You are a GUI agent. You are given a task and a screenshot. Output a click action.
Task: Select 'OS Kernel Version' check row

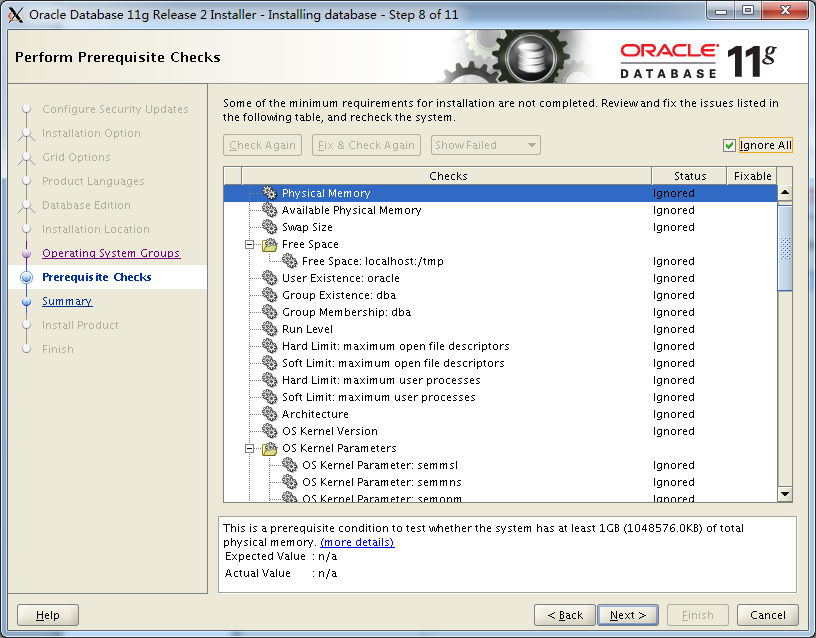(500, 431)
